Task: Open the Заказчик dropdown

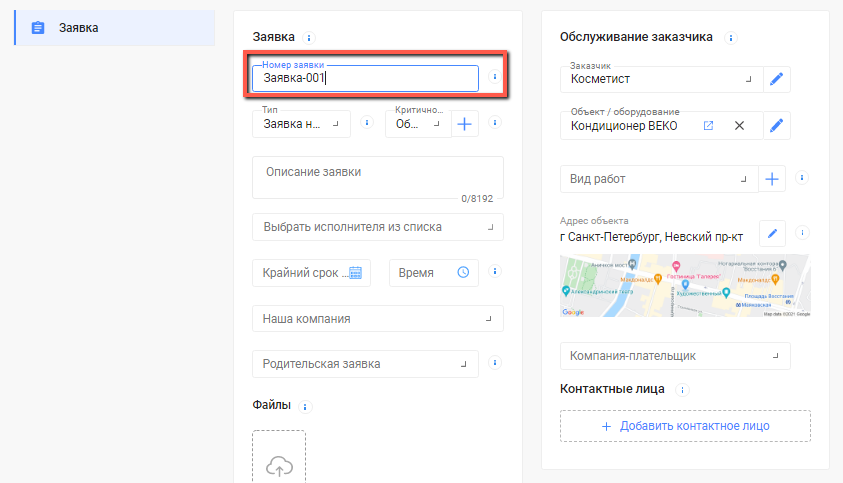Action: point(661,79)
